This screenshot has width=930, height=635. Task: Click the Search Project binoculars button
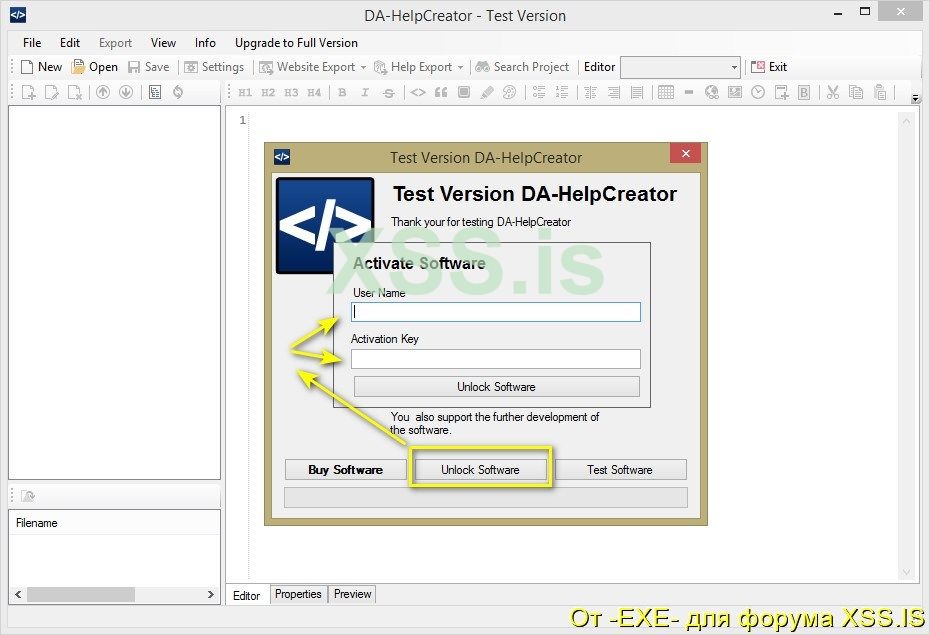pos(523,67)
